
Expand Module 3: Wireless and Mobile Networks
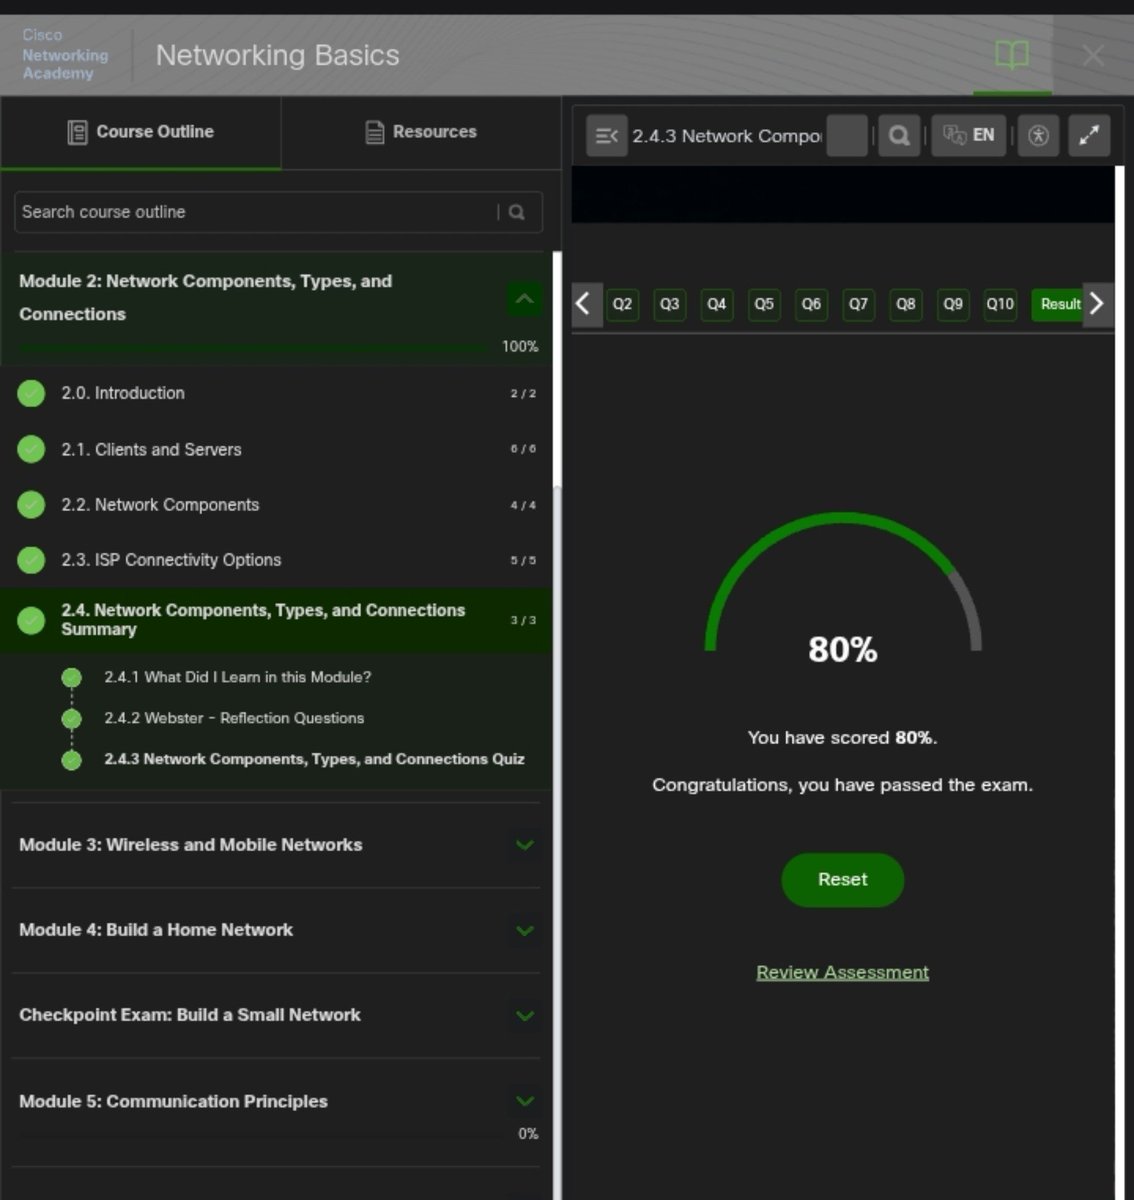point(524,845)
